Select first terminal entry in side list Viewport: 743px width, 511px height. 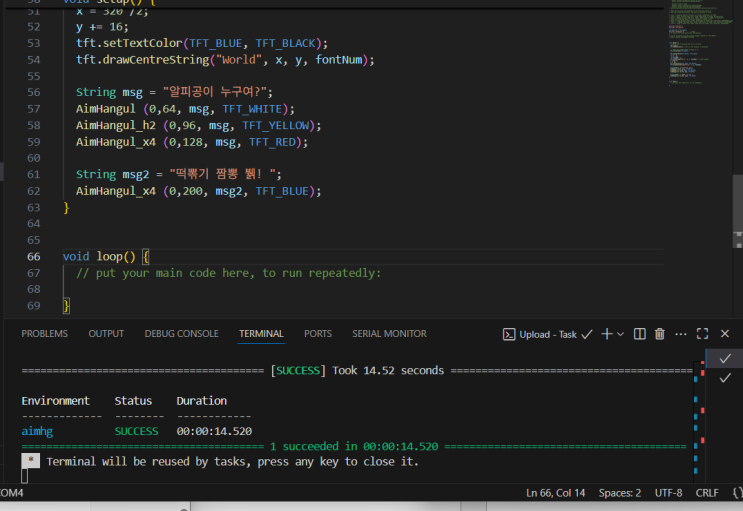724,358
